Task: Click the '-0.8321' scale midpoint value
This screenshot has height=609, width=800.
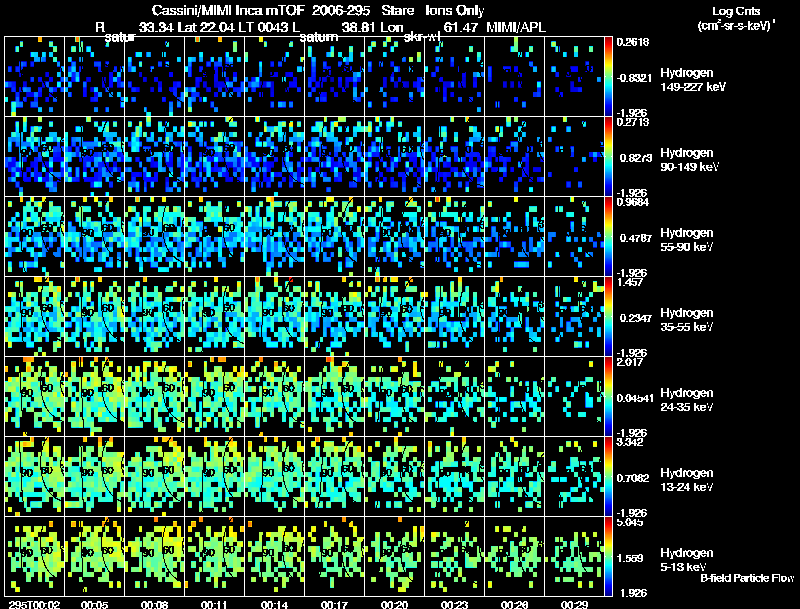Action: click(634, 78)
